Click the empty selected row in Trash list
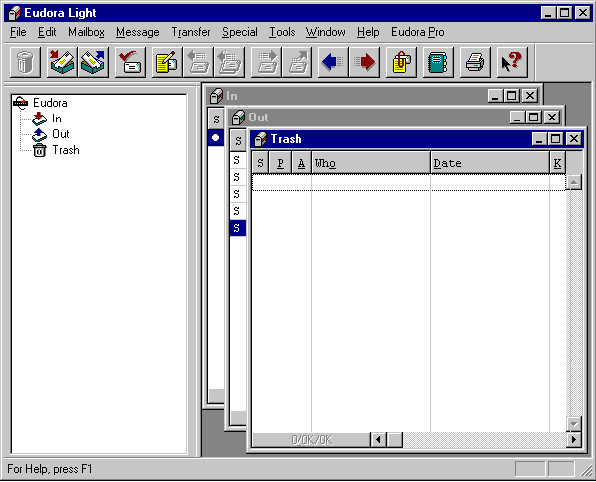This screenshot has width=596, height=482. coord(409,182)
